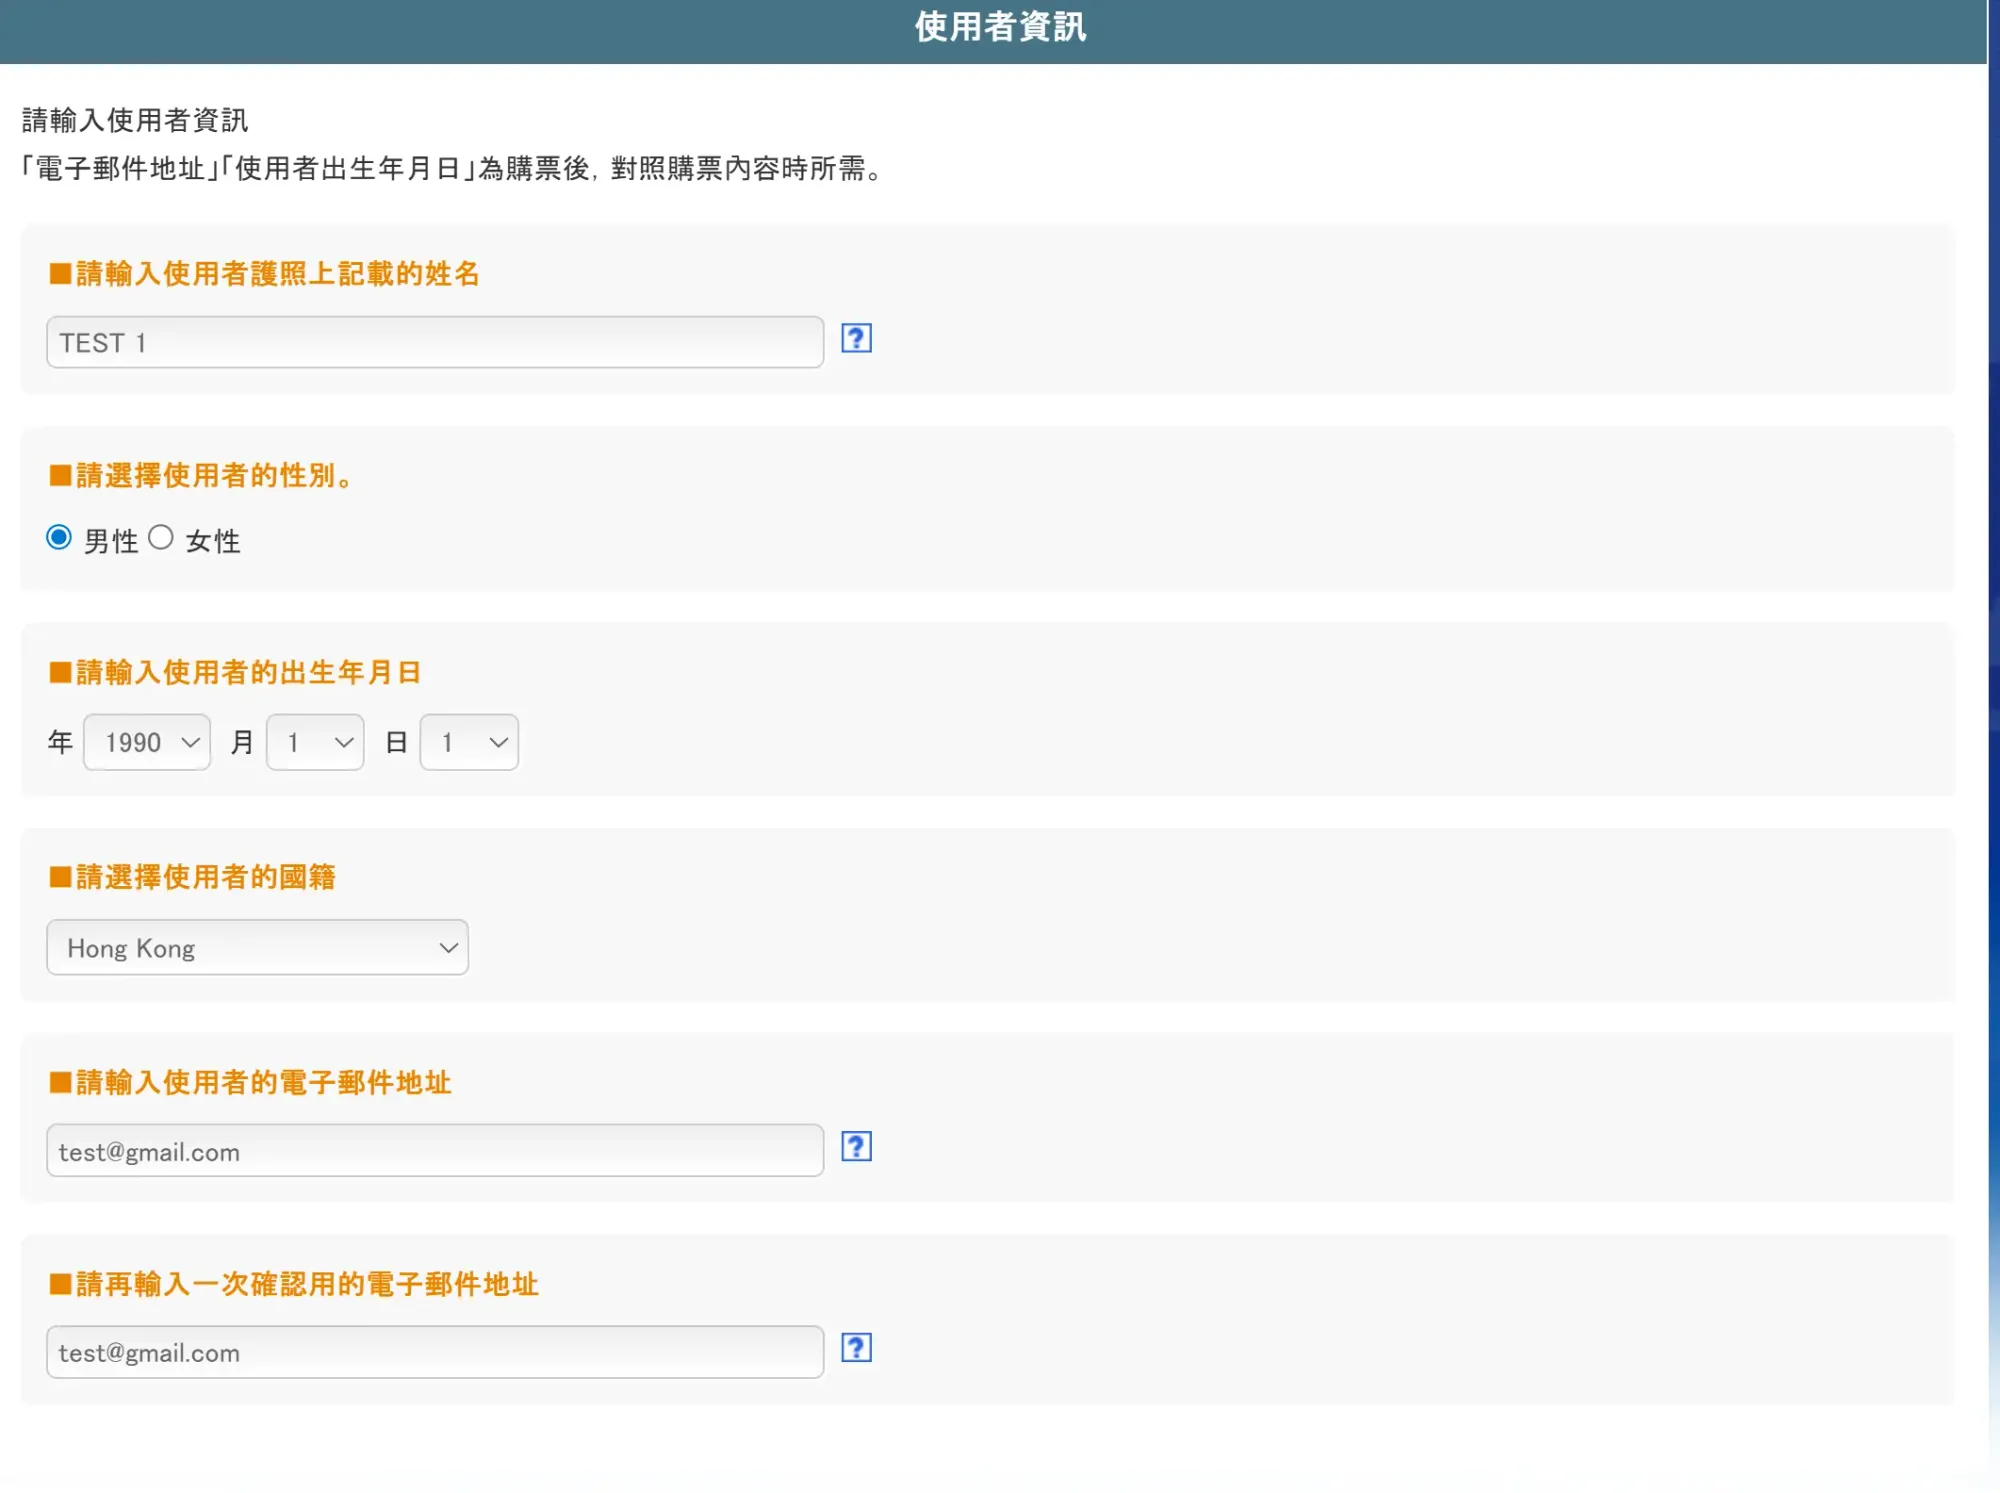The height and width of the screenshot is (1493, 2000).
Task: Click the 使用者資訊 header bar
Action: 1000,28
